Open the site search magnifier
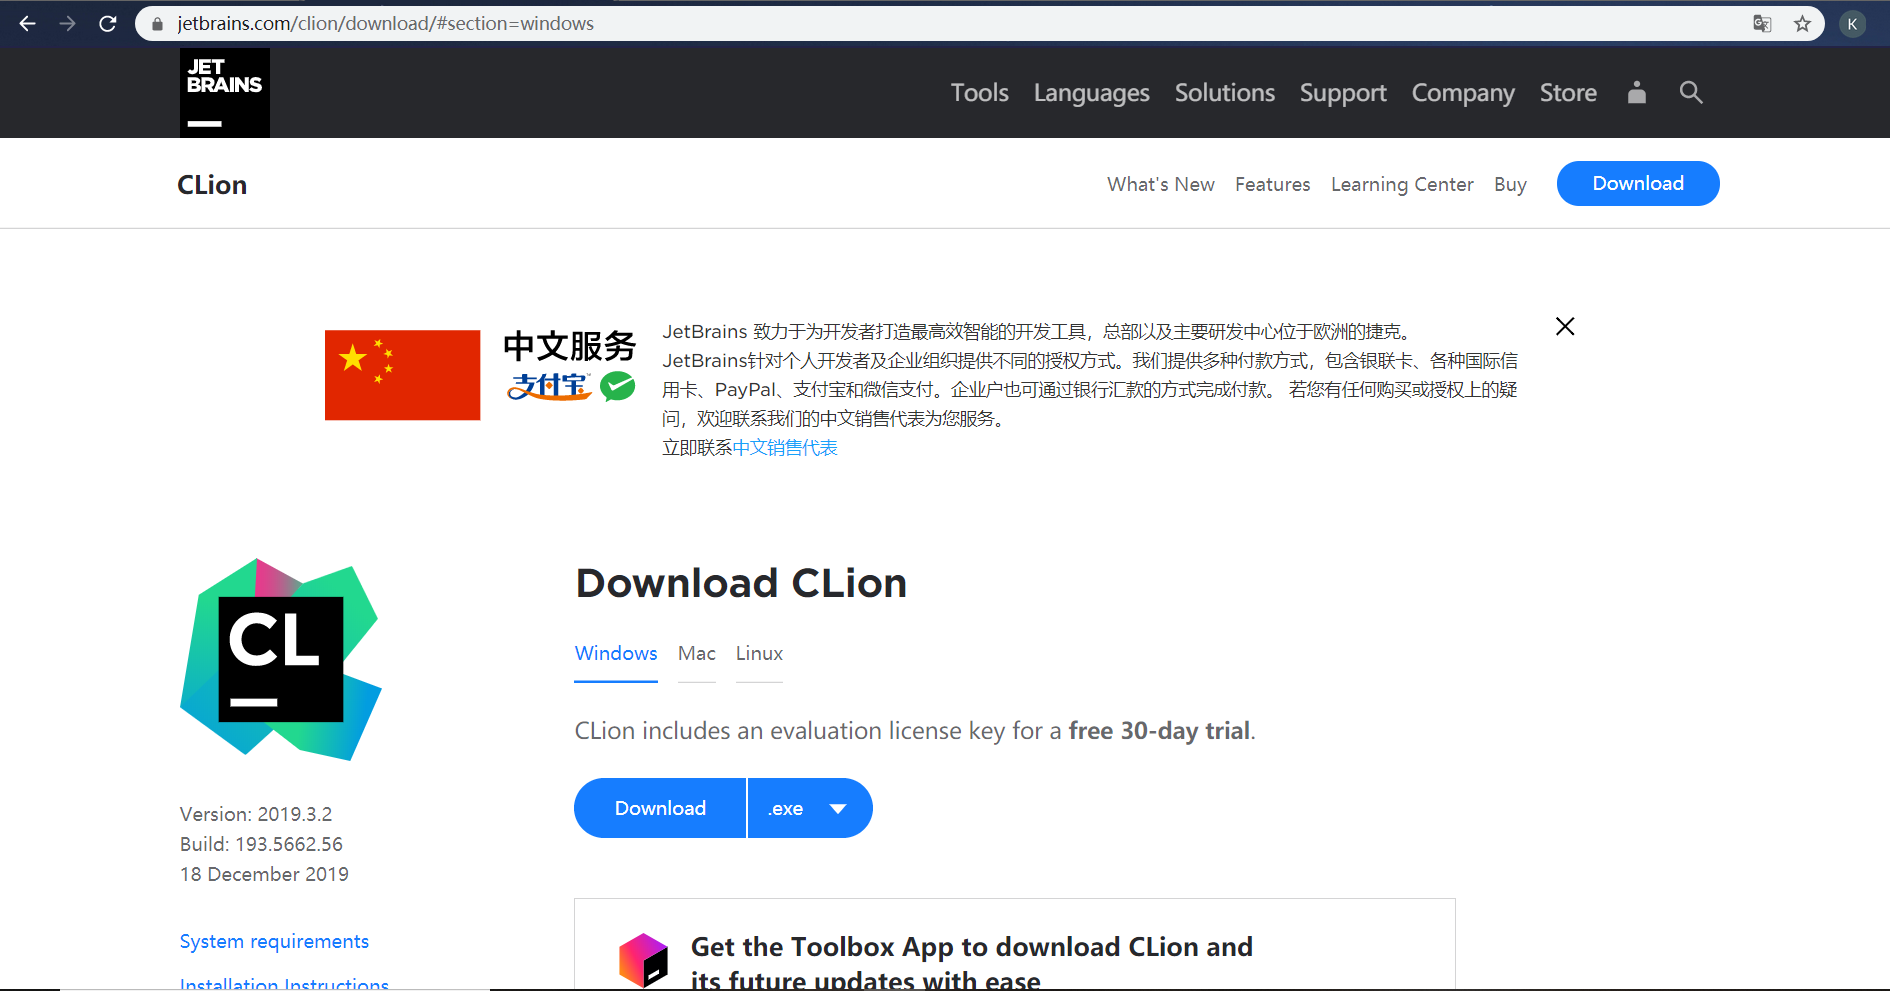The image size is (1890, 991). [1691, 92]
